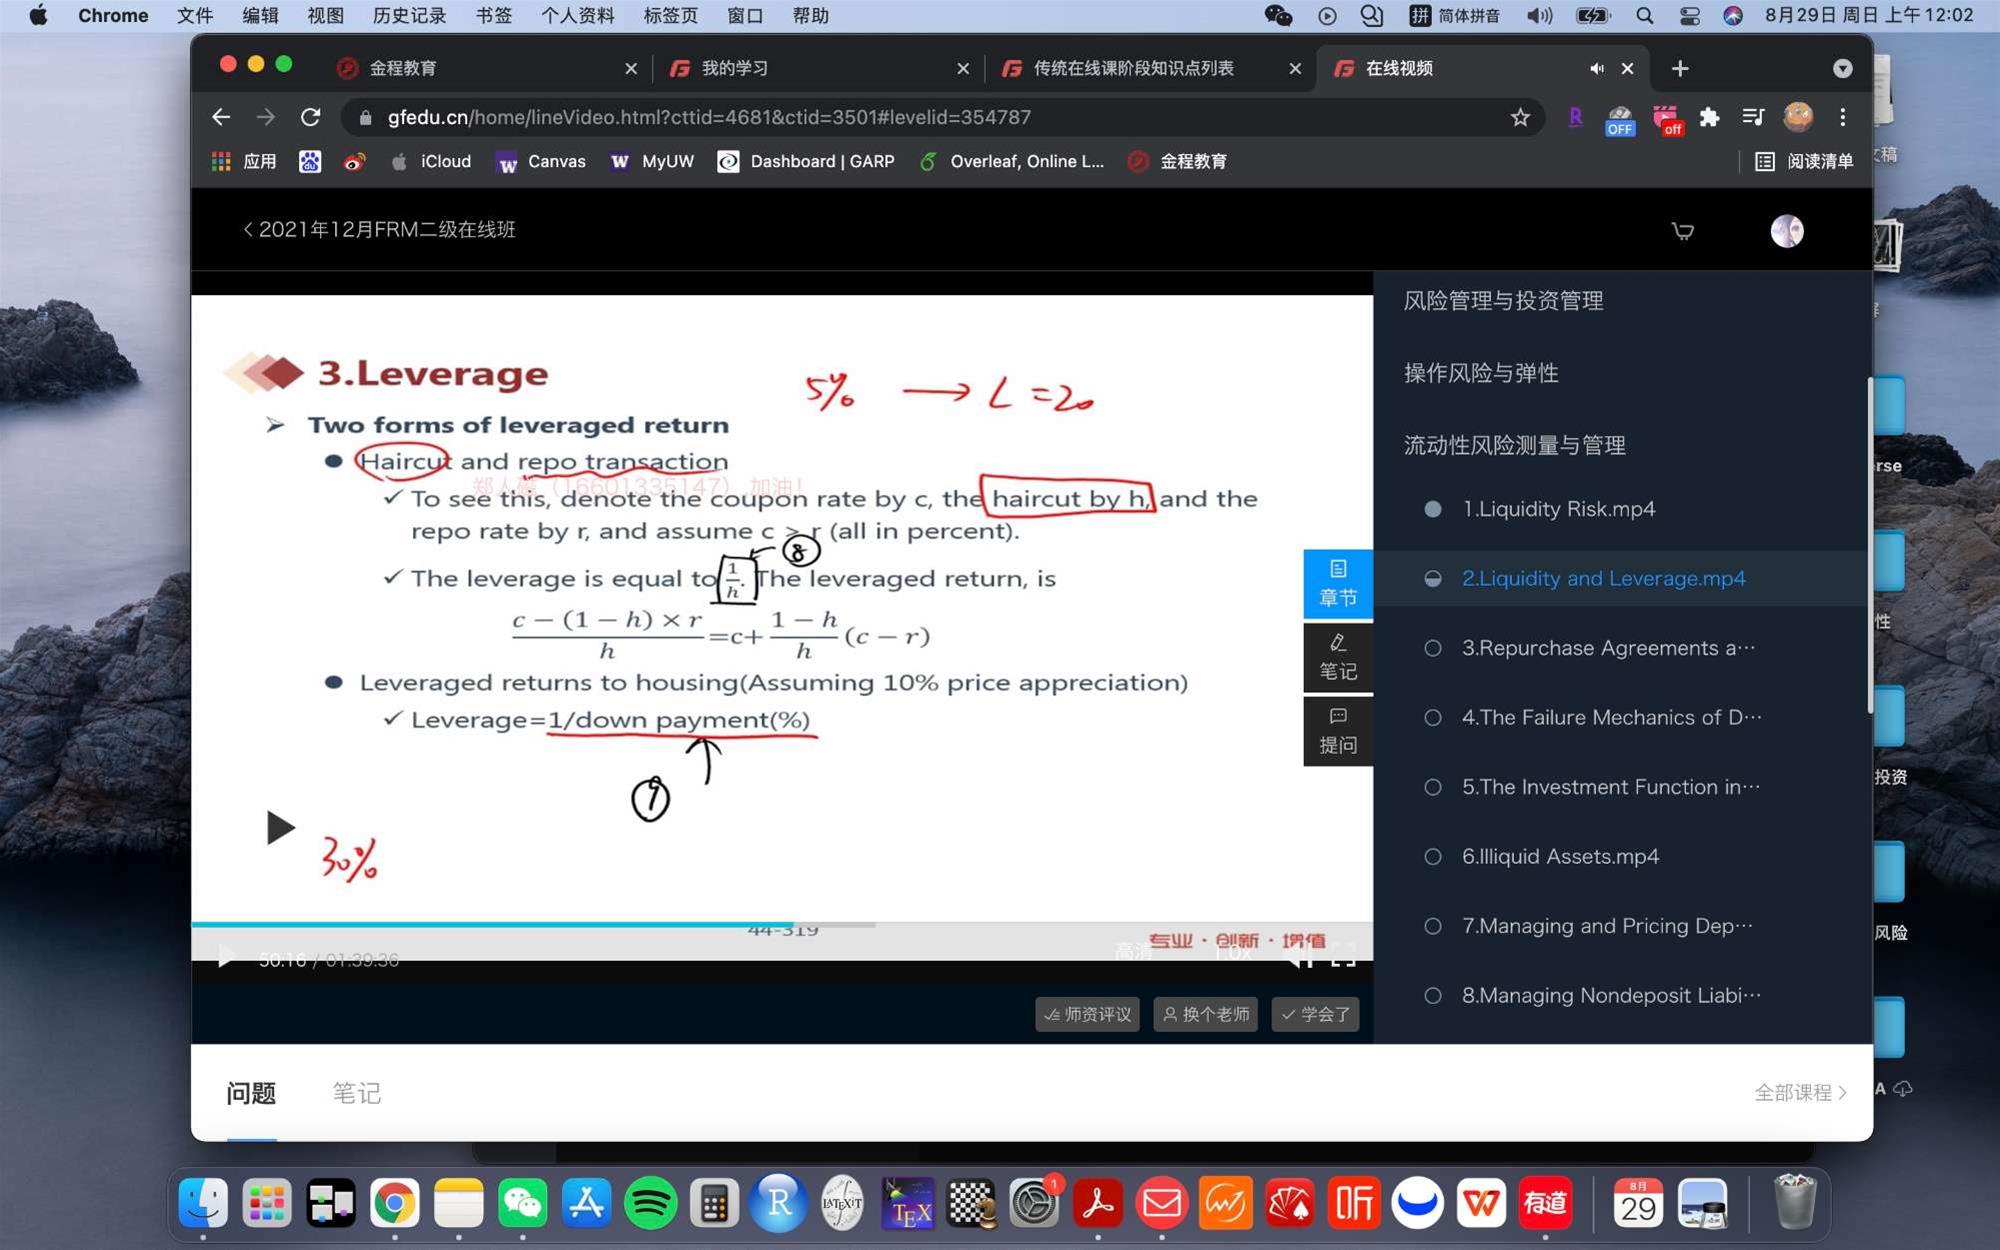Select lesson 5.The Investment Function
Screen dimensions: 2000x1250
click(1611, 787)
